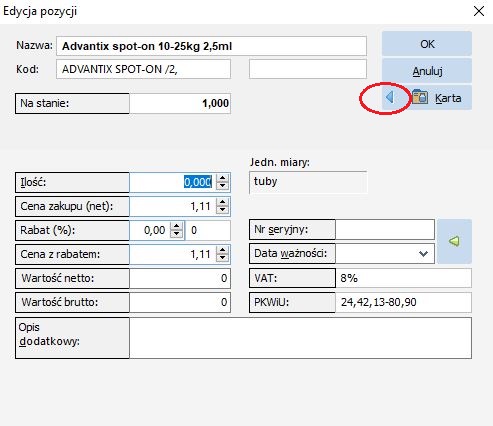493x426 pixels.
Task: Decrease Ilość with the down spinner
Action: tap(222, 186)
